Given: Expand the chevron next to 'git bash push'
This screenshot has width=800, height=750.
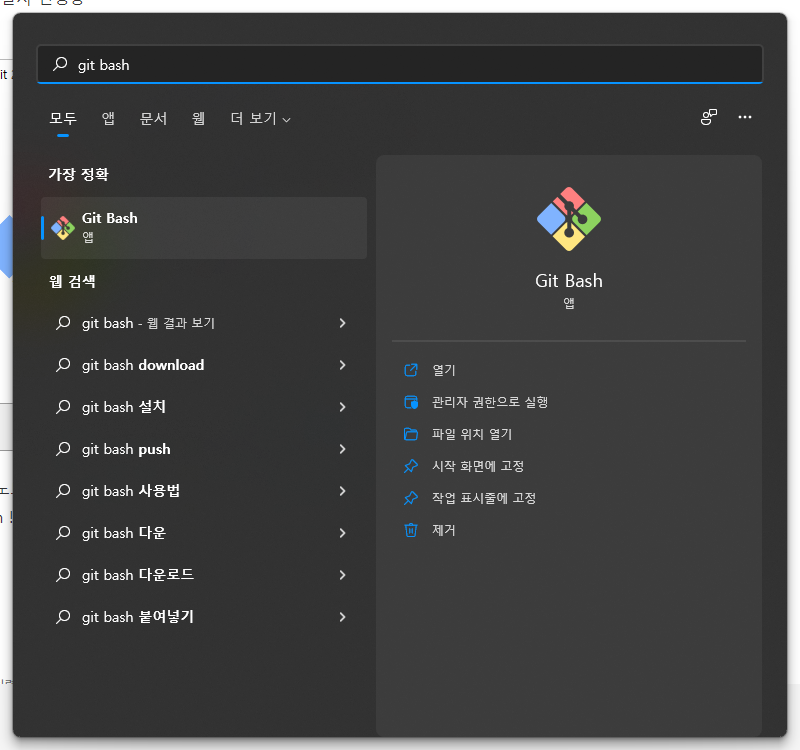Looking at the screenshot, I should pos(342,449).
